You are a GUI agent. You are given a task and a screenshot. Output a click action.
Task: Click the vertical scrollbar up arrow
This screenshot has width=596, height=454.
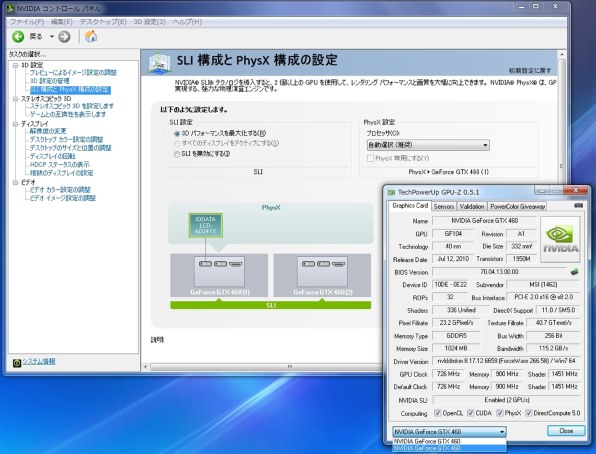[x=562, y=55]
